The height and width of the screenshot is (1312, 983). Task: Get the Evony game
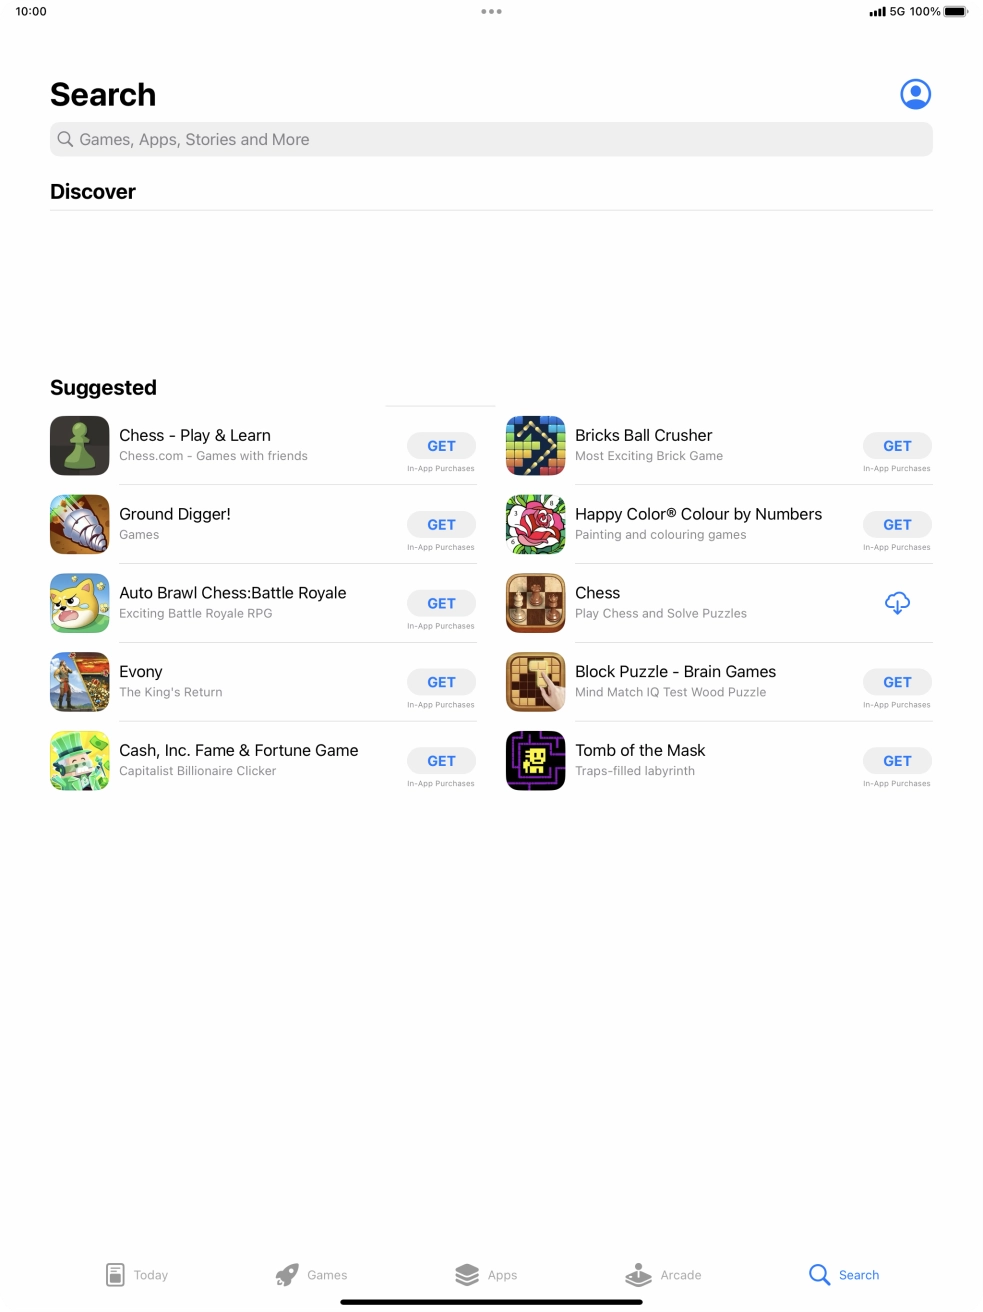441,682
